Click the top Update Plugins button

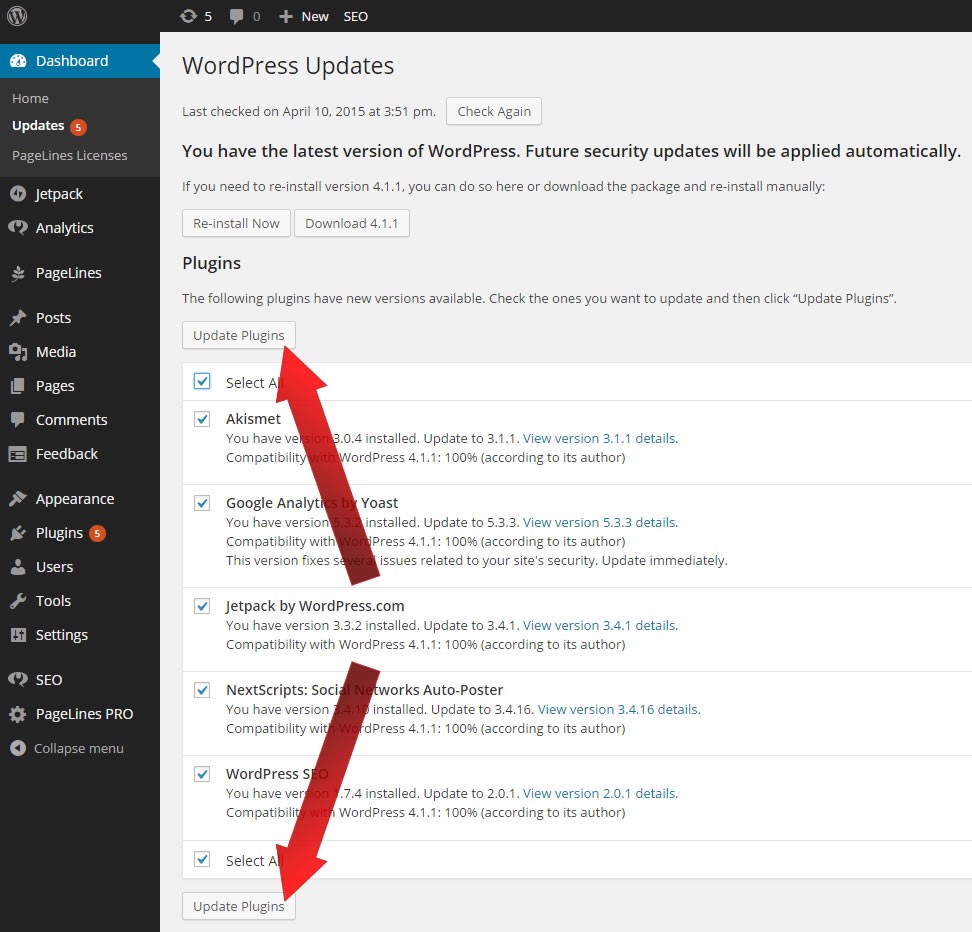[238, 335]
